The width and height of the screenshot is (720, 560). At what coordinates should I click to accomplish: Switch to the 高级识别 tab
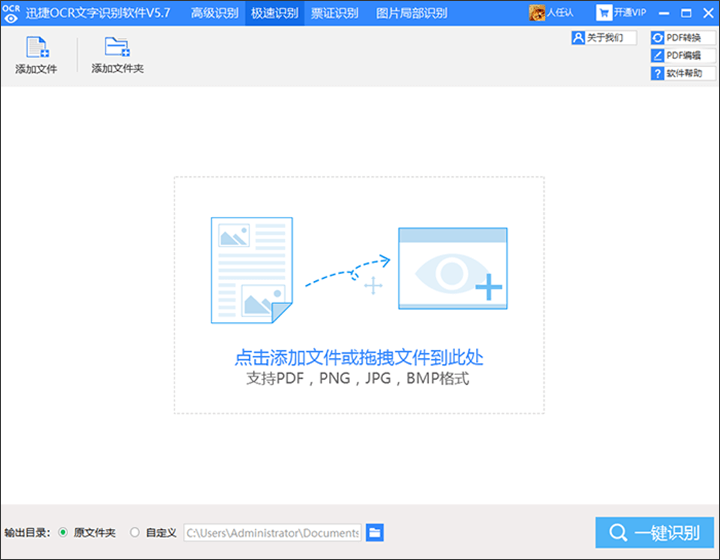(215, 12)
